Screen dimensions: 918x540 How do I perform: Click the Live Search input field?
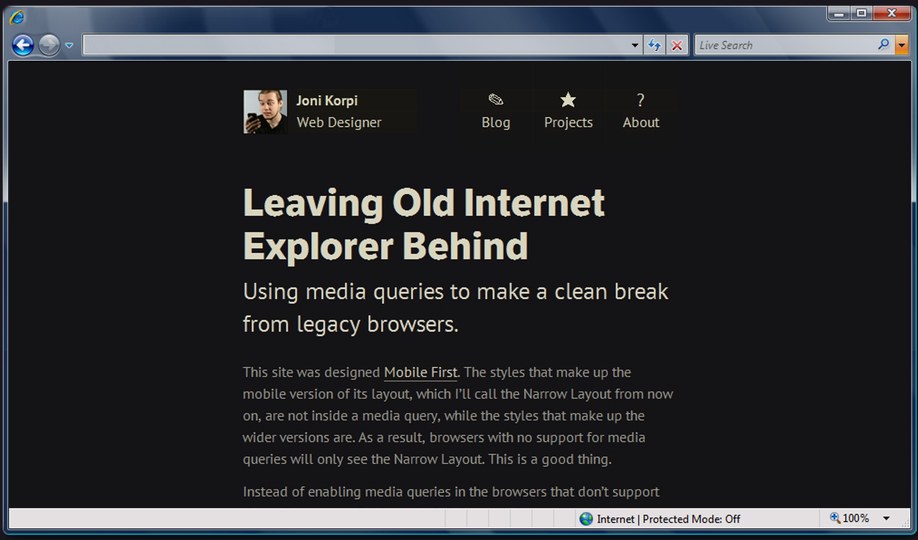[786, 45]
